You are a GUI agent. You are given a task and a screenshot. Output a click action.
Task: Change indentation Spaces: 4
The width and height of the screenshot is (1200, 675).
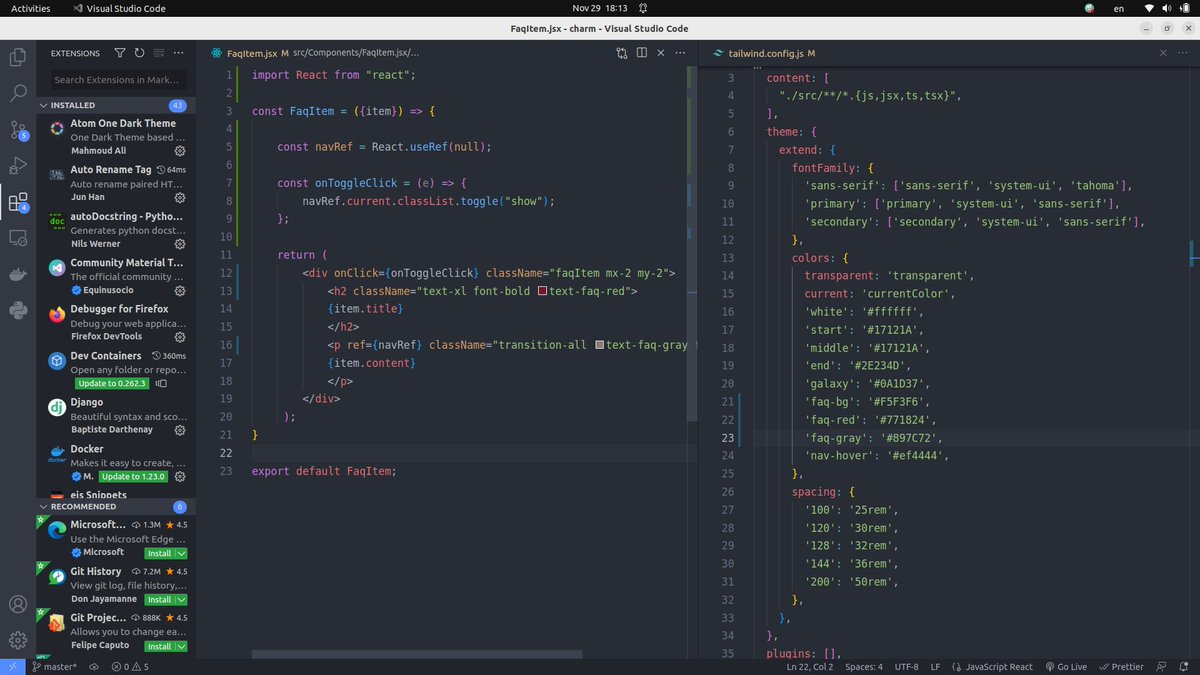(x=864, y=666)
